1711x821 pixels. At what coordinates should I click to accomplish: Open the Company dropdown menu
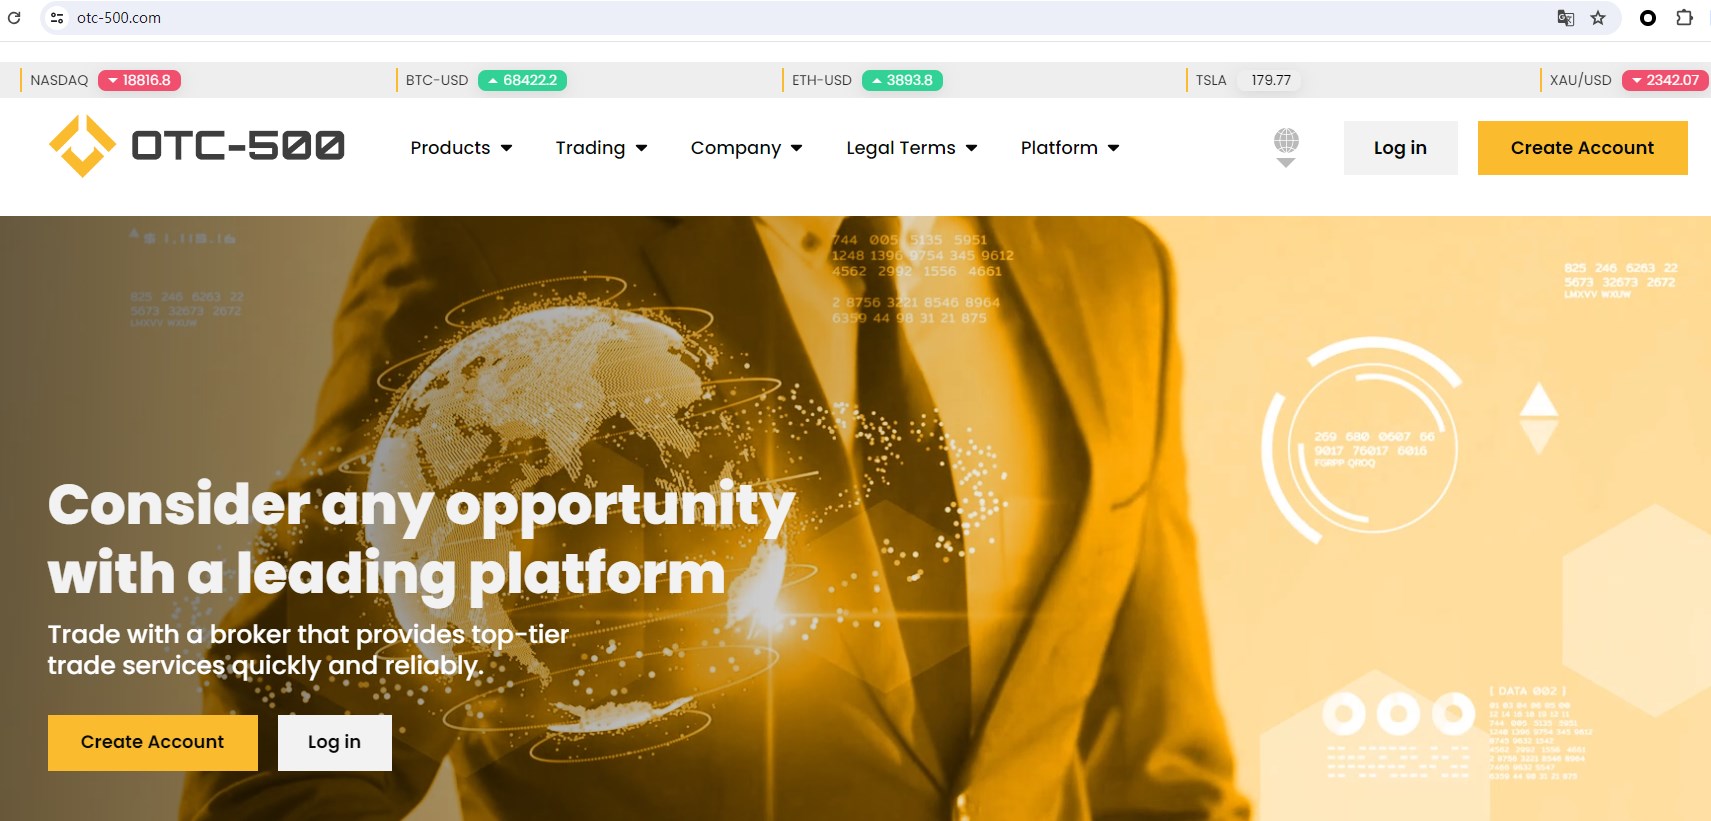[746, 148]
